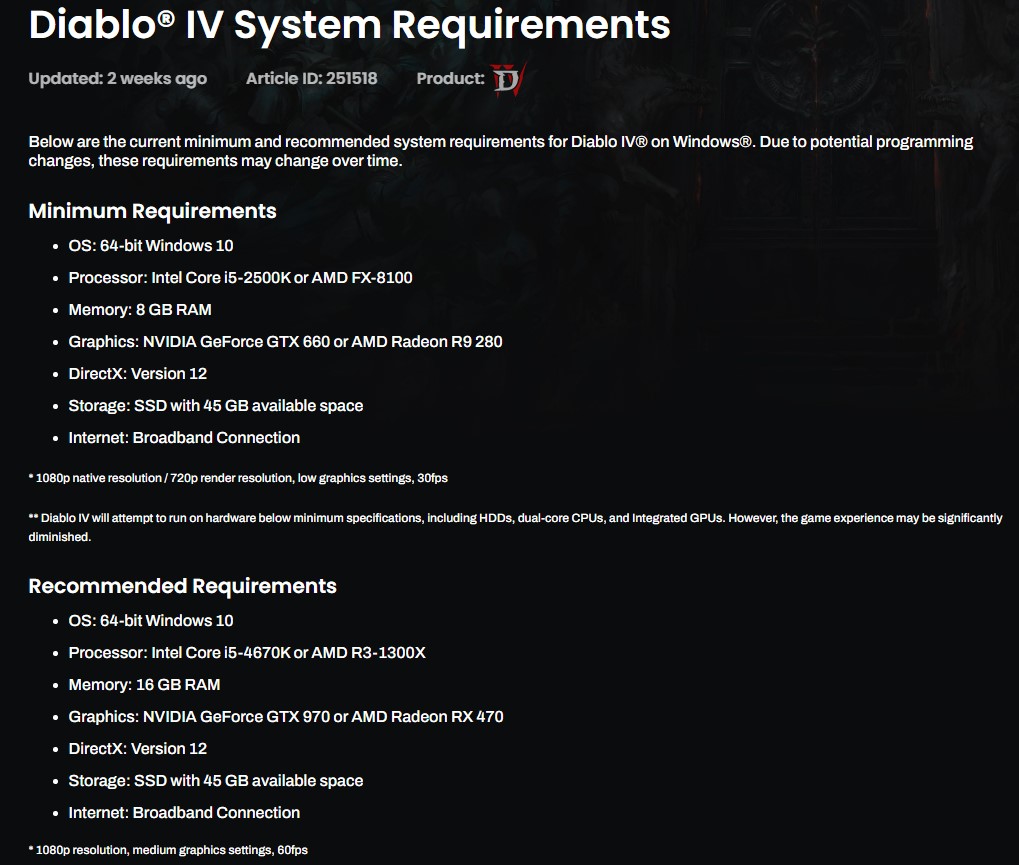This screenshot has height=865, width=1019.
Task: Click the recommended Storage: SSD 45 GB line
Action: pos(216,781)
